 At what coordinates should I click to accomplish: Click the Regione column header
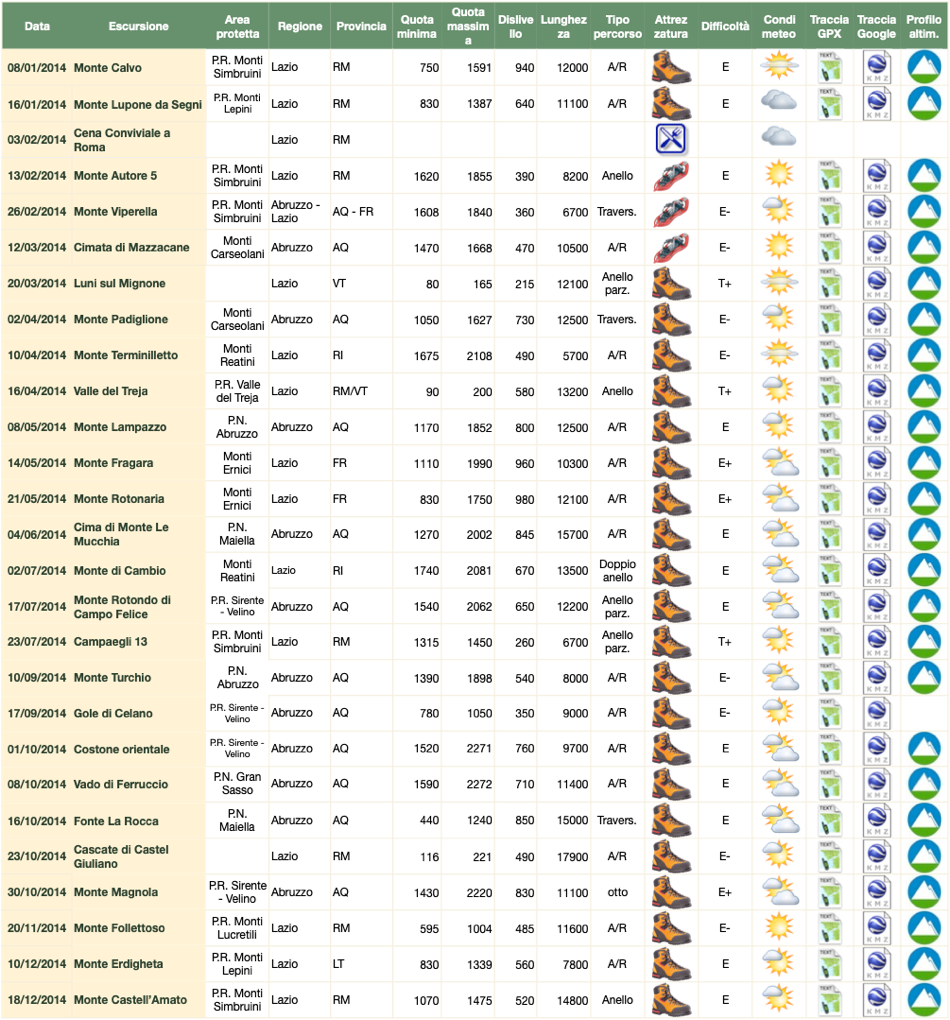(300, 26)
